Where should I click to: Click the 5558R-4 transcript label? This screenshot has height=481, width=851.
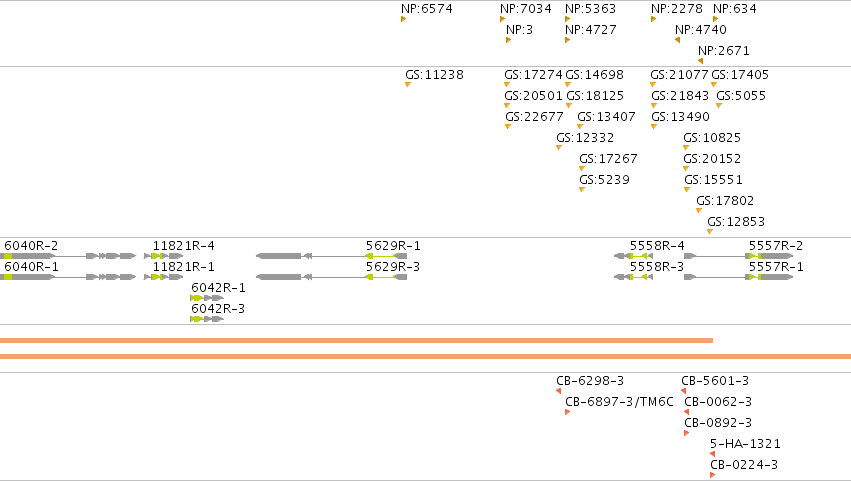[657, 246]
